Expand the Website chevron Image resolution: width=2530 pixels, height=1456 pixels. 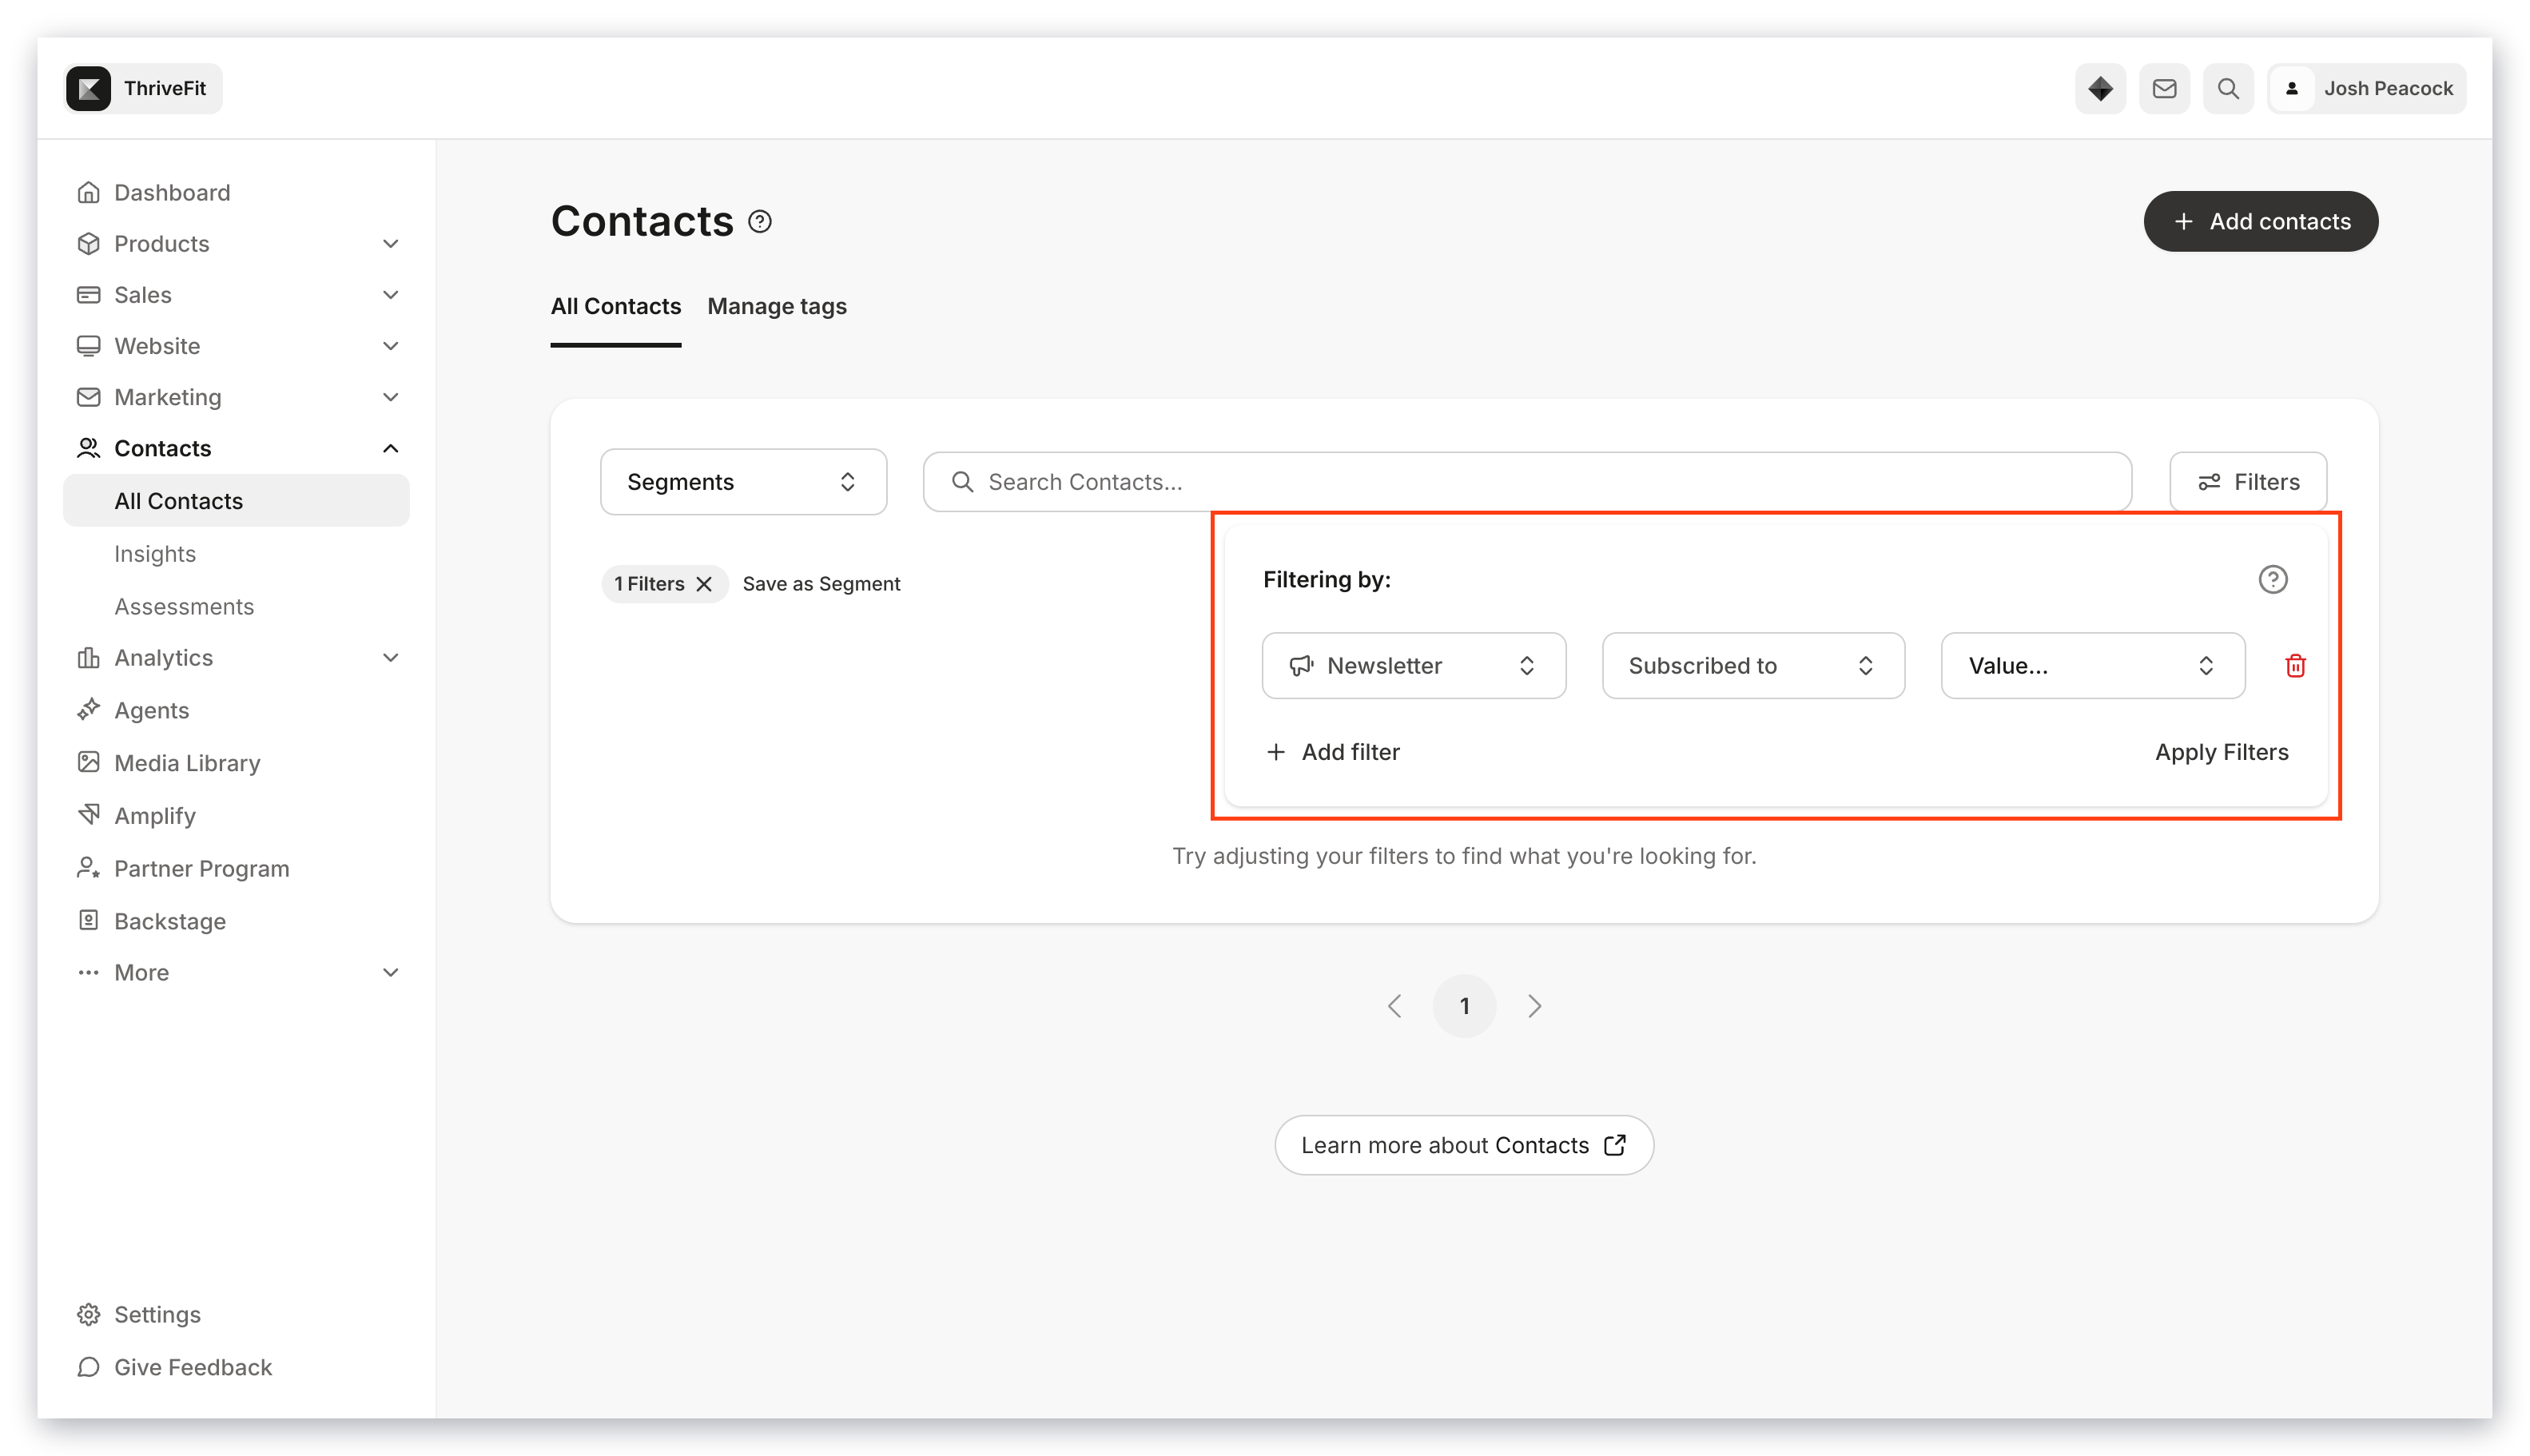[391, 345]
